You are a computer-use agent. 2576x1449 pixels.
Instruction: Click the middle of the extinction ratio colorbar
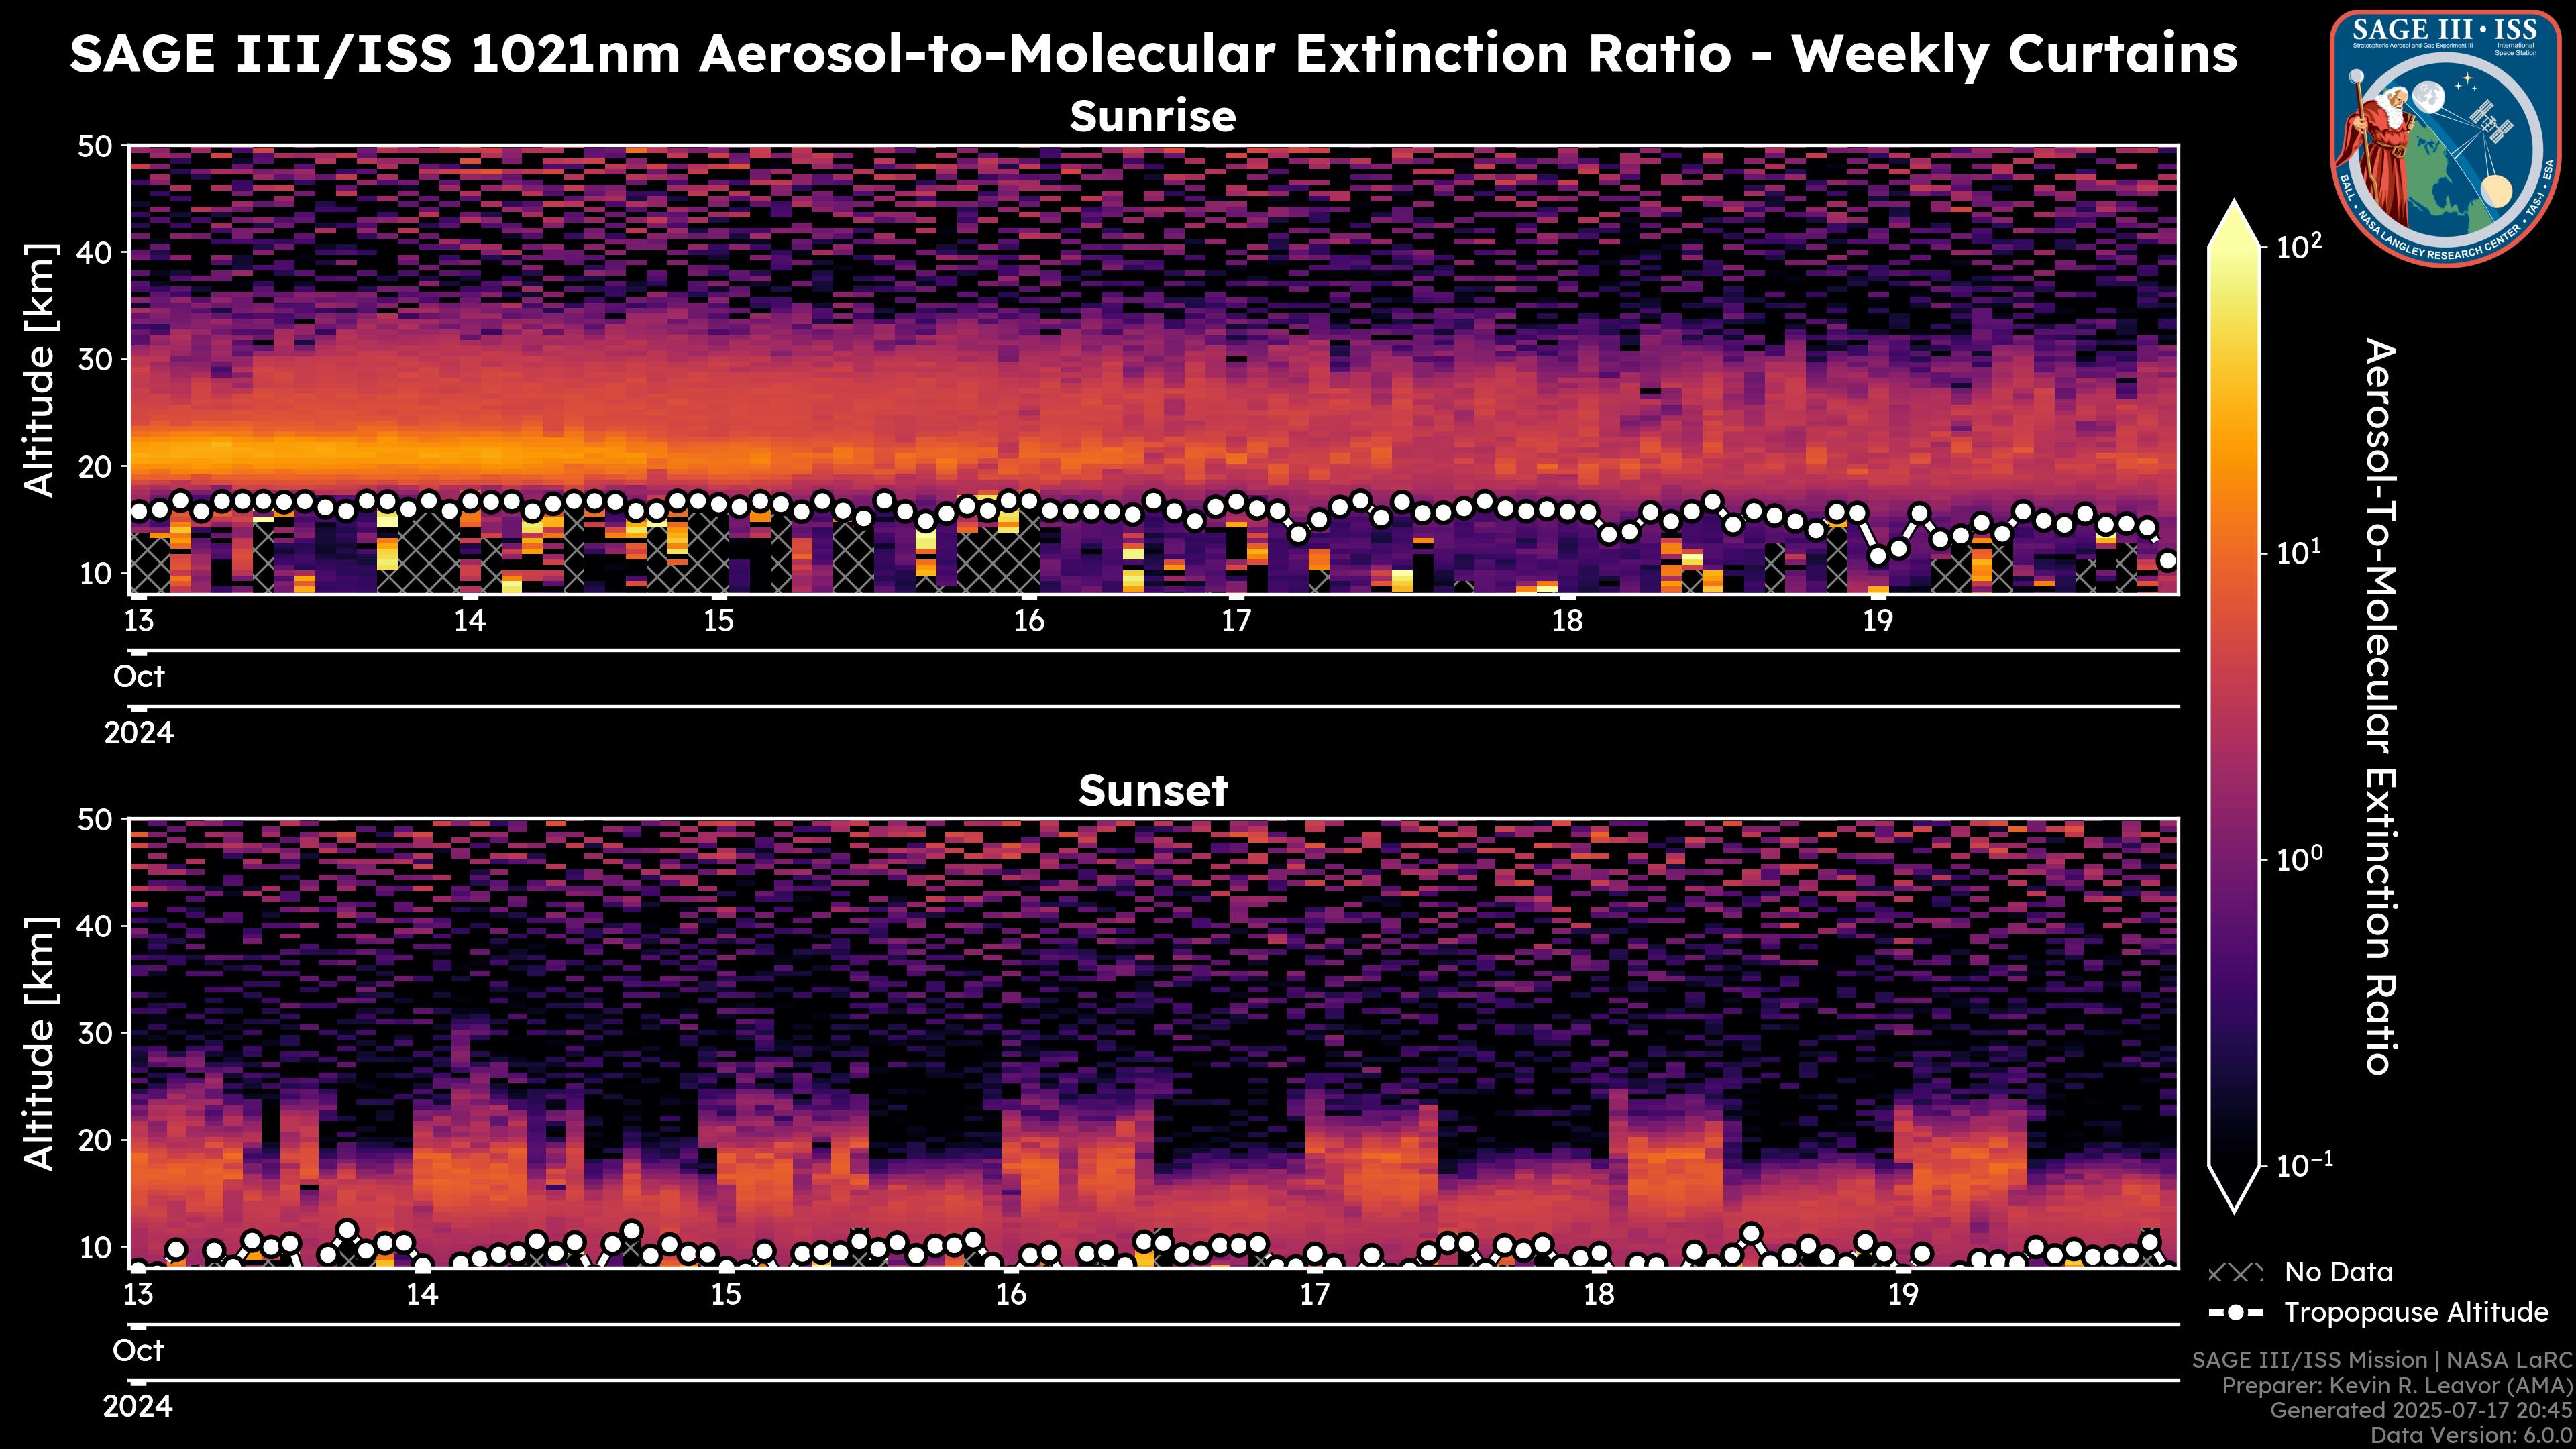coord(2234,705)
